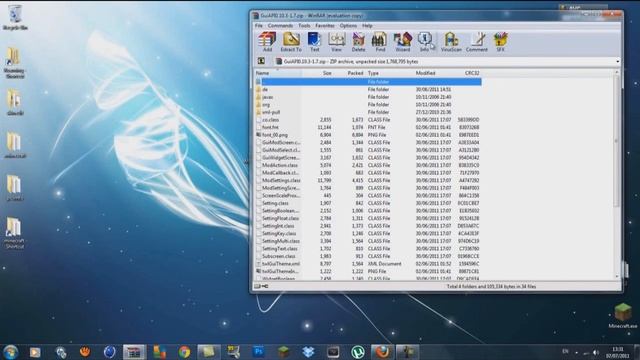Add an archive Comment
The height and width of the screenshot is (360, 640).
(477, 42)
